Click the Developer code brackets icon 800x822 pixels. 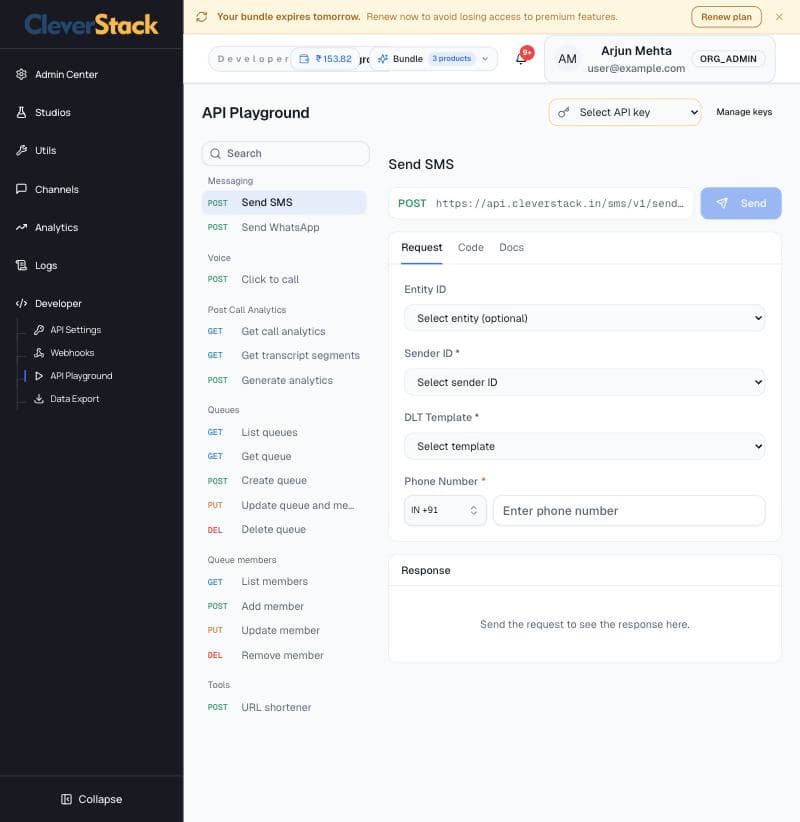21,304
